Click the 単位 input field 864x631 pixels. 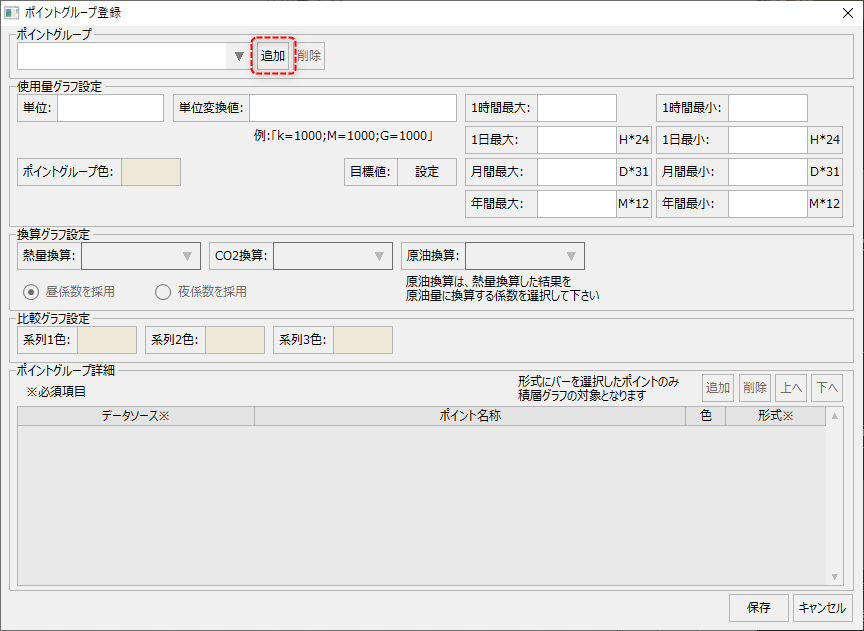tap(110, 107)
